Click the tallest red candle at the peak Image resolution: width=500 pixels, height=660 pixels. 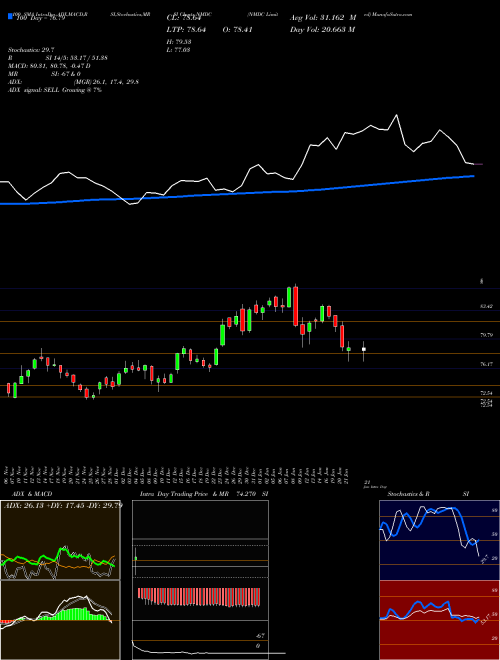[296, 306]
